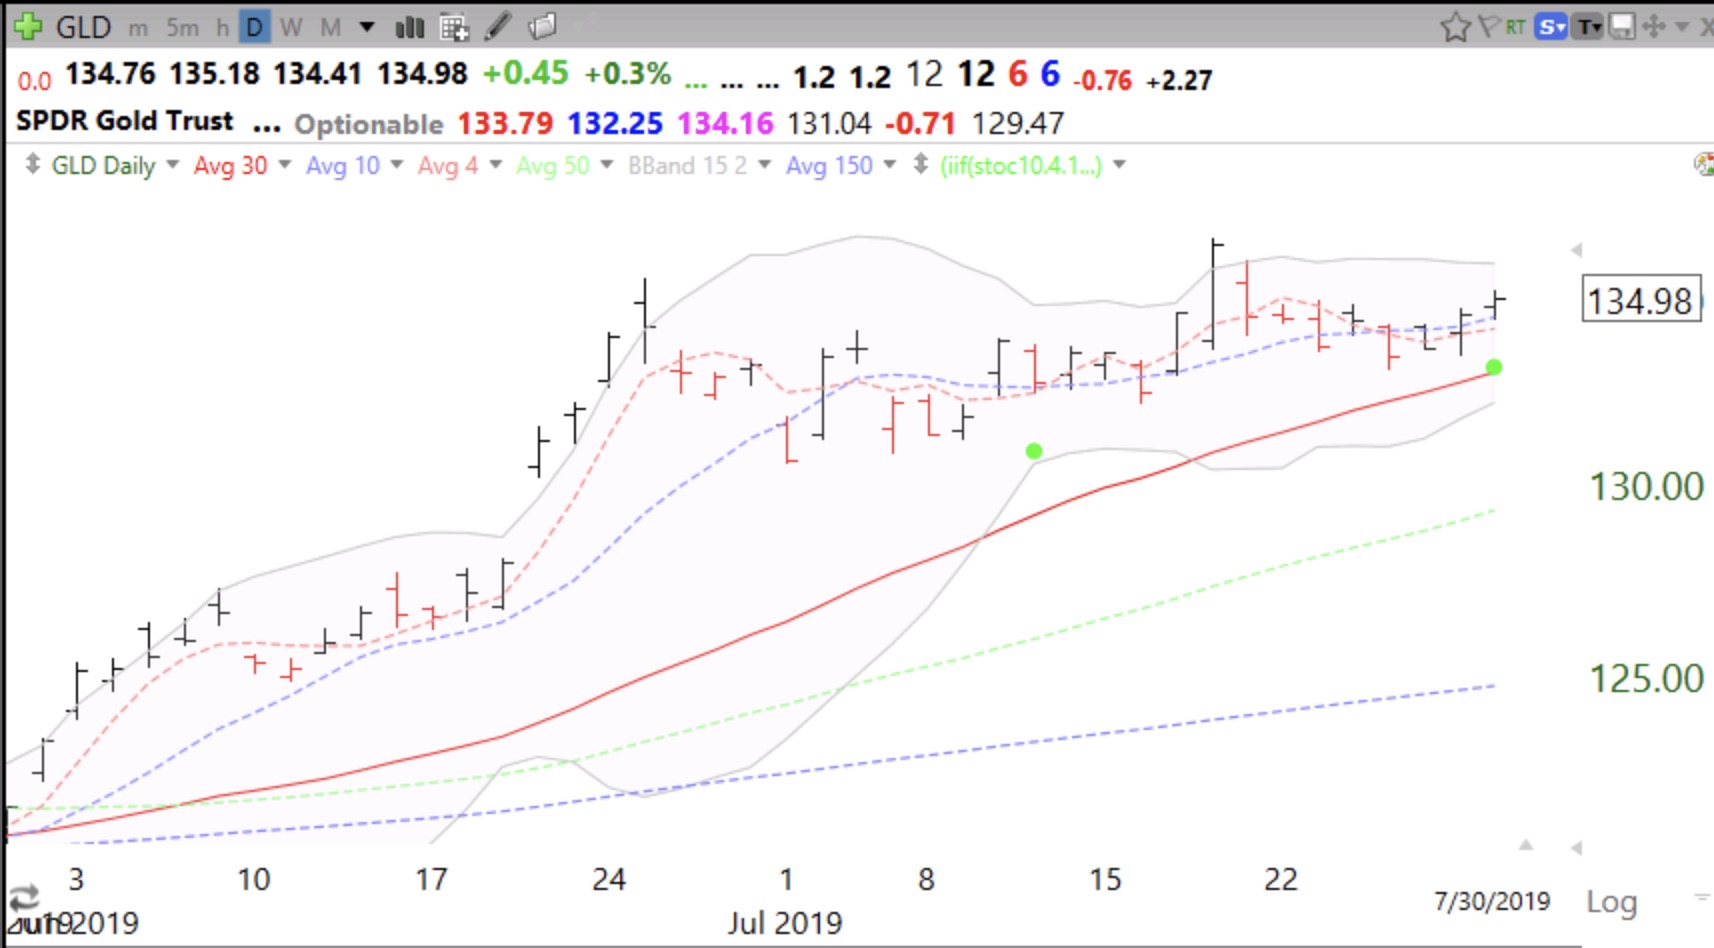Click the GLD ticker symbol
This screenshot has width=1714, height=948.
coord(83,27)
